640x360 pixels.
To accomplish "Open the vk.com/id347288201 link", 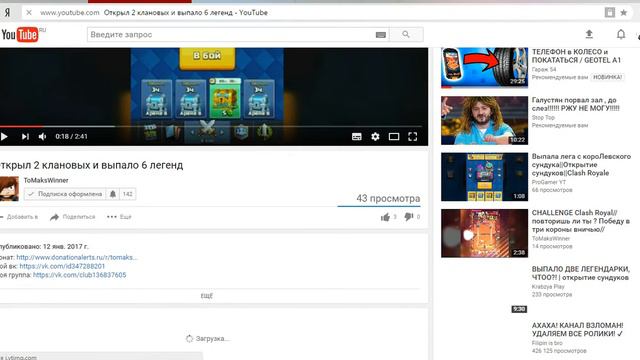I will click(62, 266).
